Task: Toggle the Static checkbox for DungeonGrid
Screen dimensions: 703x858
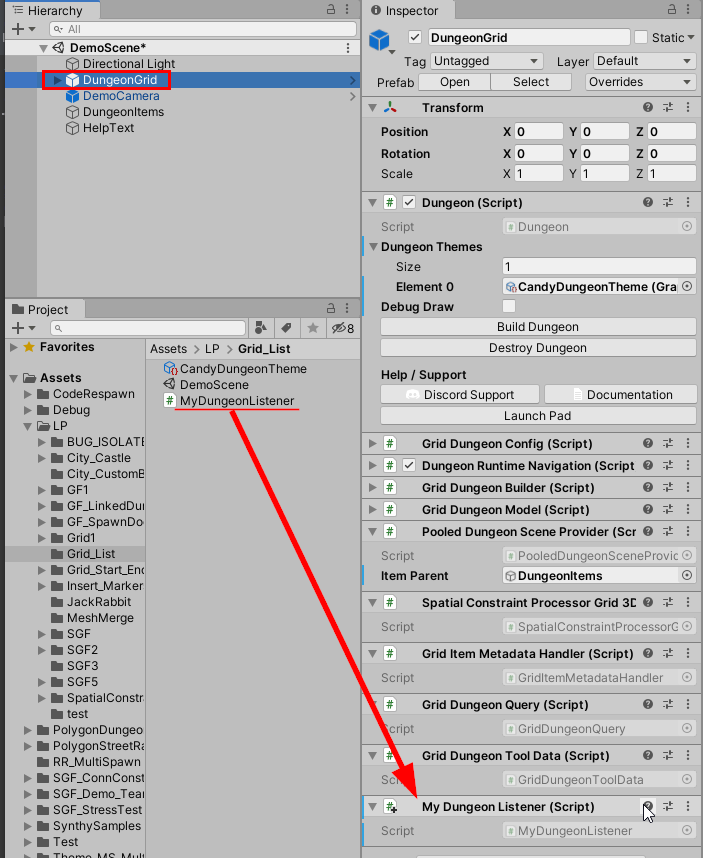Action: point(641,38)
